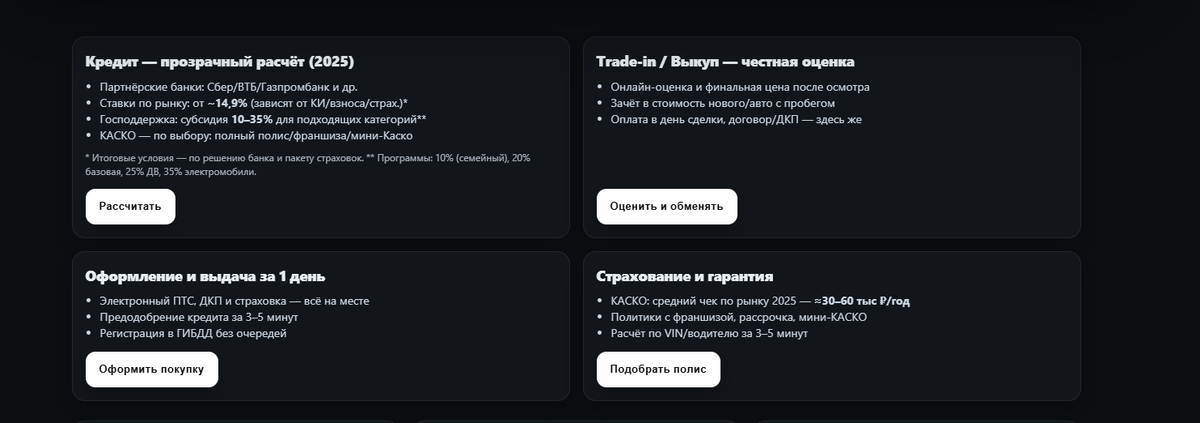Select the Ставки по рынку 14,9% line
The height and width of the screenshot is (423, 1200).
pos(253,103)
